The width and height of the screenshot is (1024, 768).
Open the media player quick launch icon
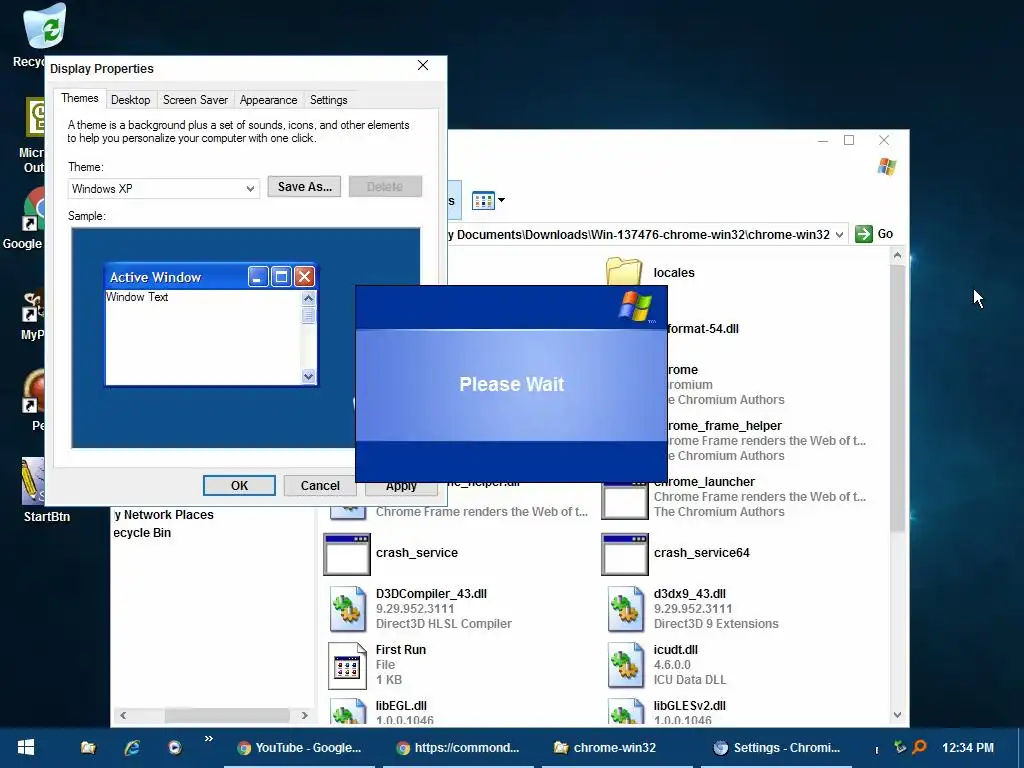click(174, 747)
